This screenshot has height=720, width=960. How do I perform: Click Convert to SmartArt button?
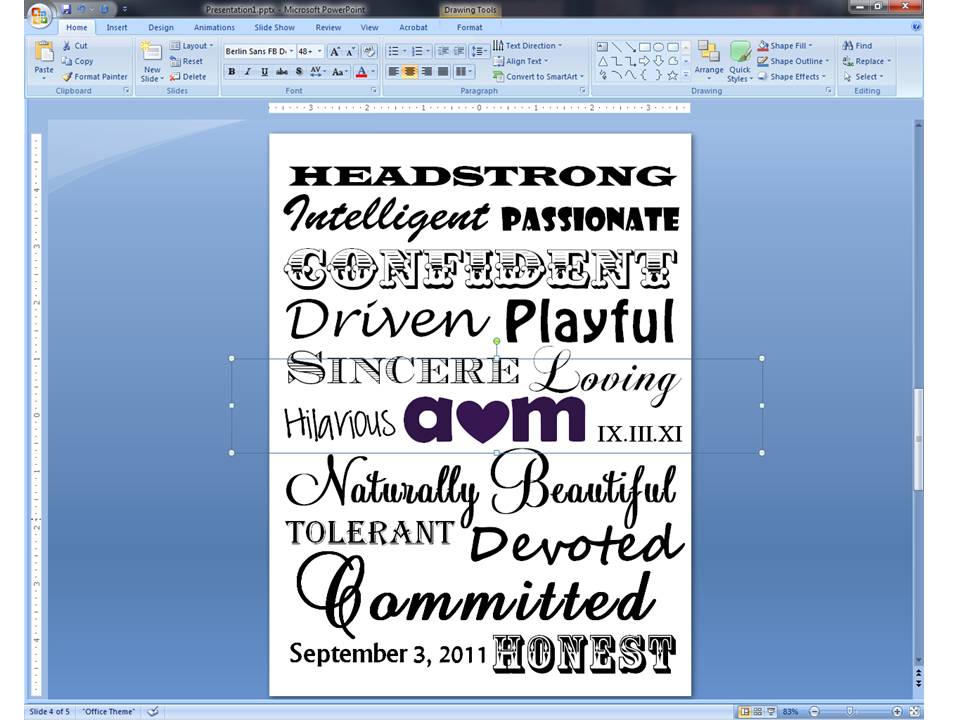tap(537, 77)
